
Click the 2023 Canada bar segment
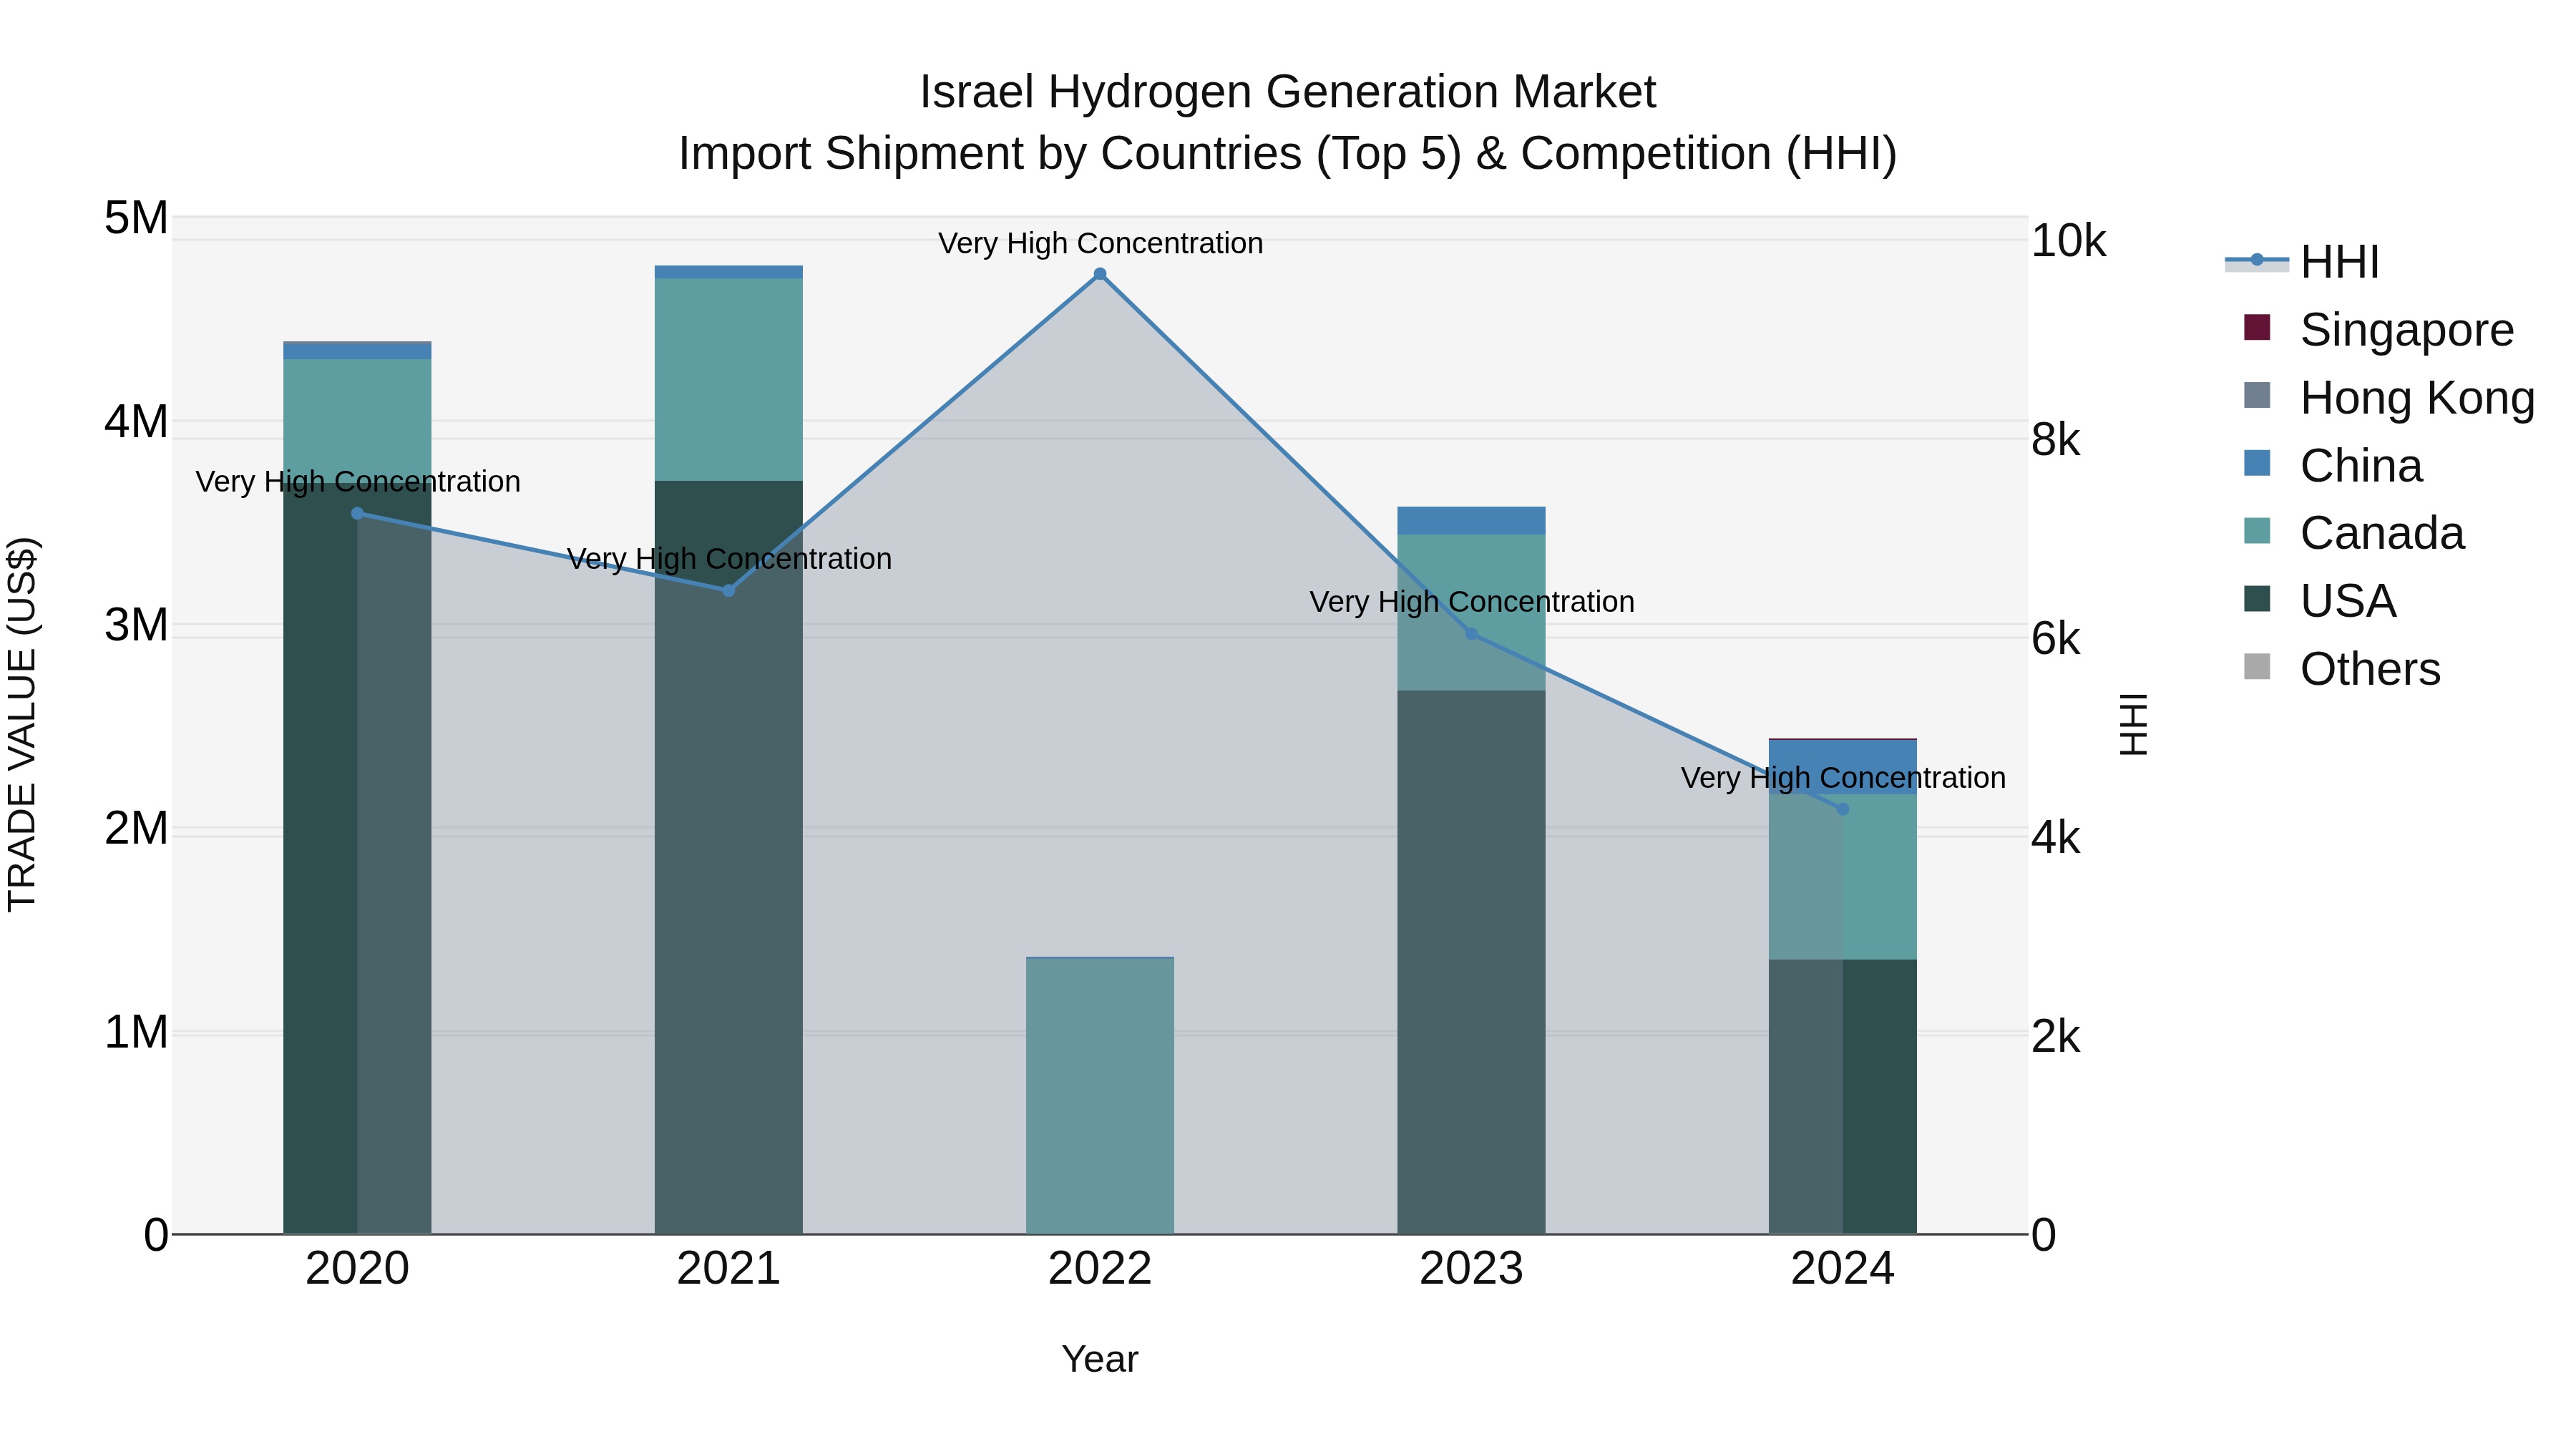coord(1471,612)
